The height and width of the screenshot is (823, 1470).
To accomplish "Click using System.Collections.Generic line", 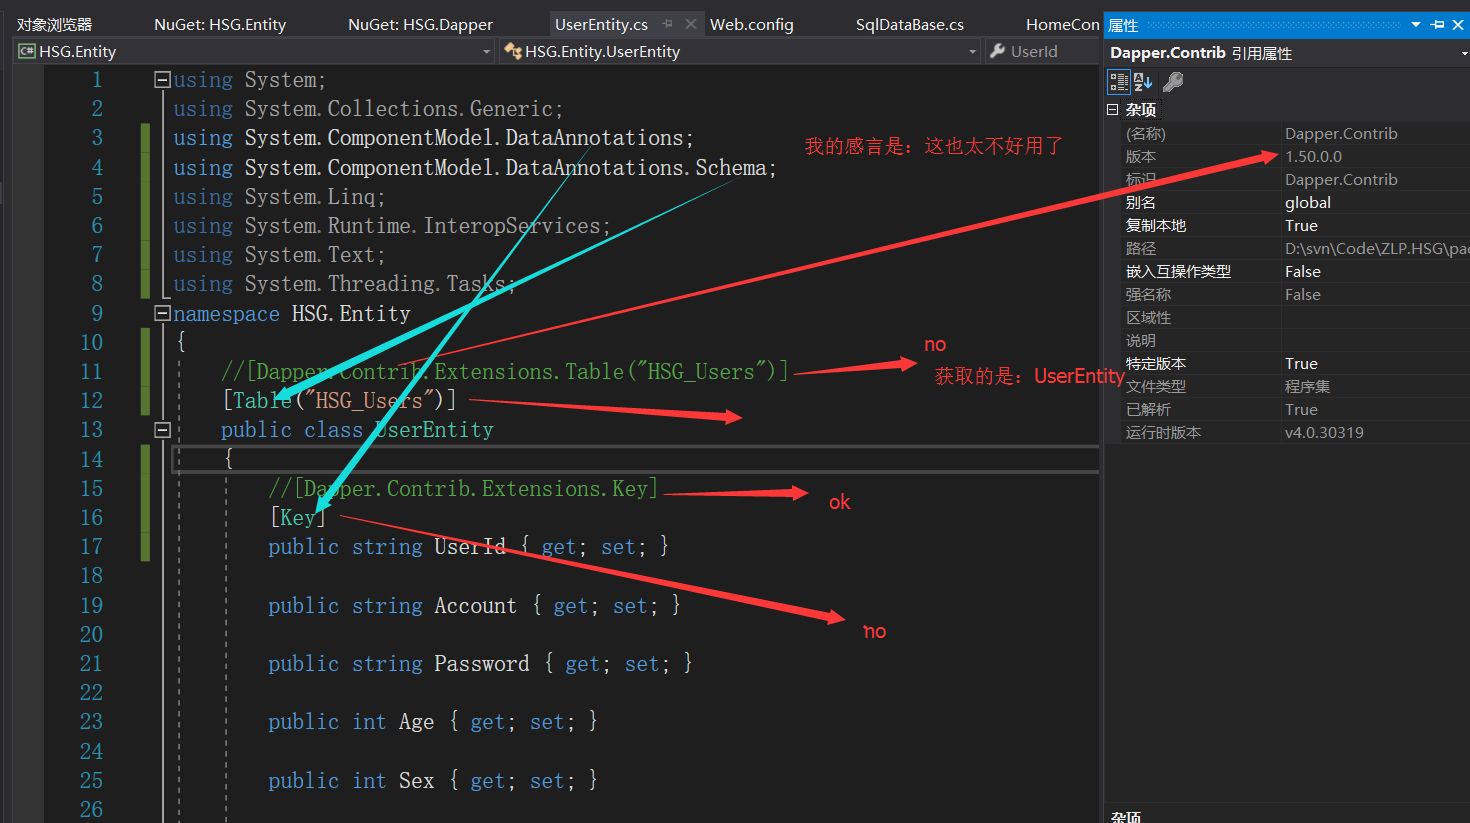I will tap(368, 109).
